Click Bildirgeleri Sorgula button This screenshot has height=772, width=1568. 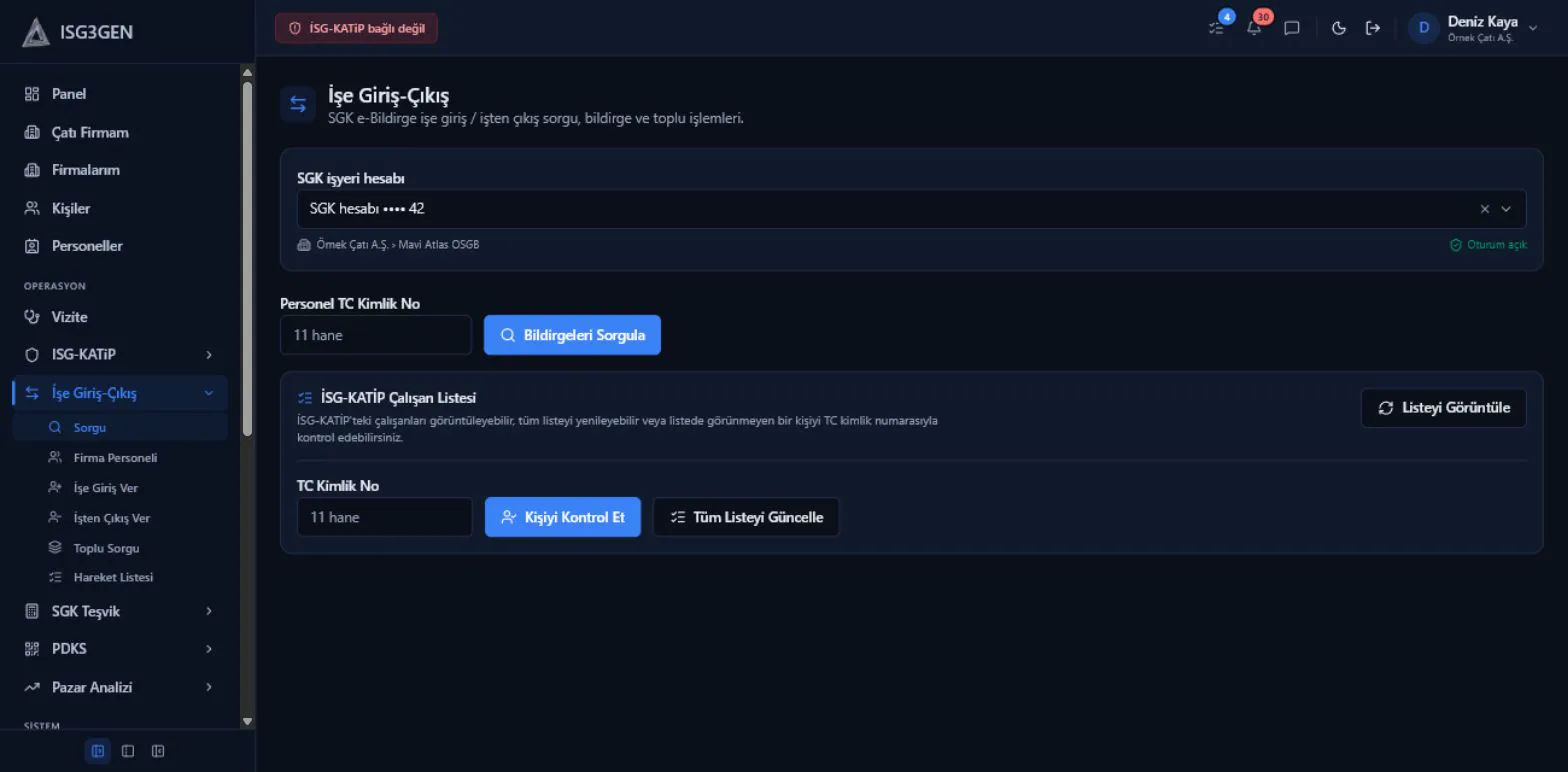(x=572, y=335)
